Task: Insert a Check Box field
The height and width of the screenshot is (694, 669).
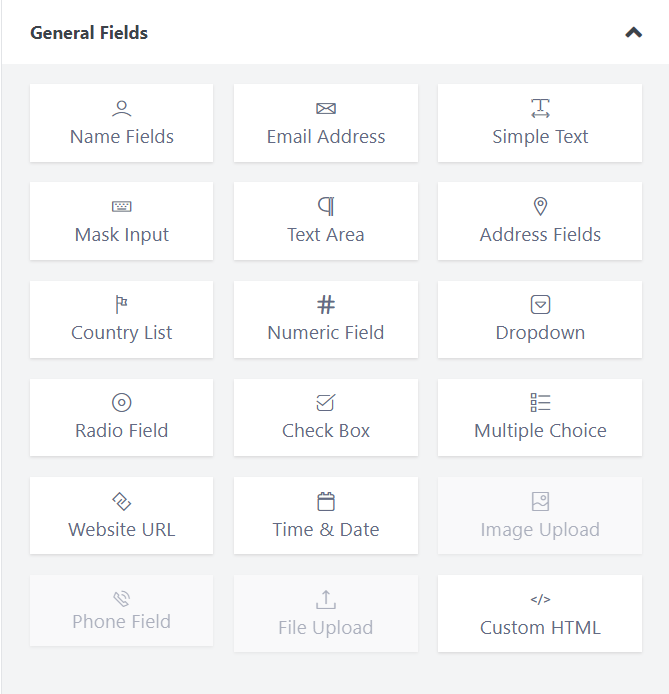Action: click(x=326, y=417)
